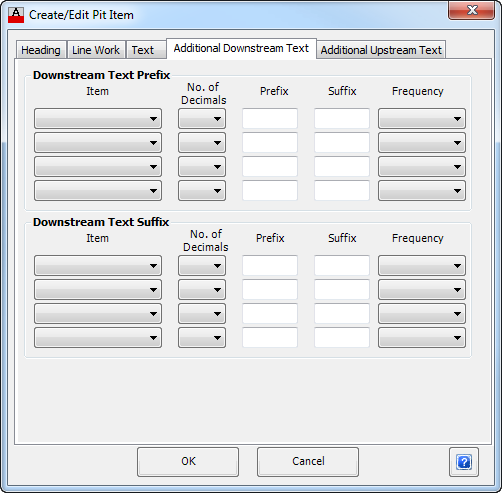Click the AutoCAD icon in the title bar
The width and height of the screenshot is (502, 493).
tap(16, 15)
